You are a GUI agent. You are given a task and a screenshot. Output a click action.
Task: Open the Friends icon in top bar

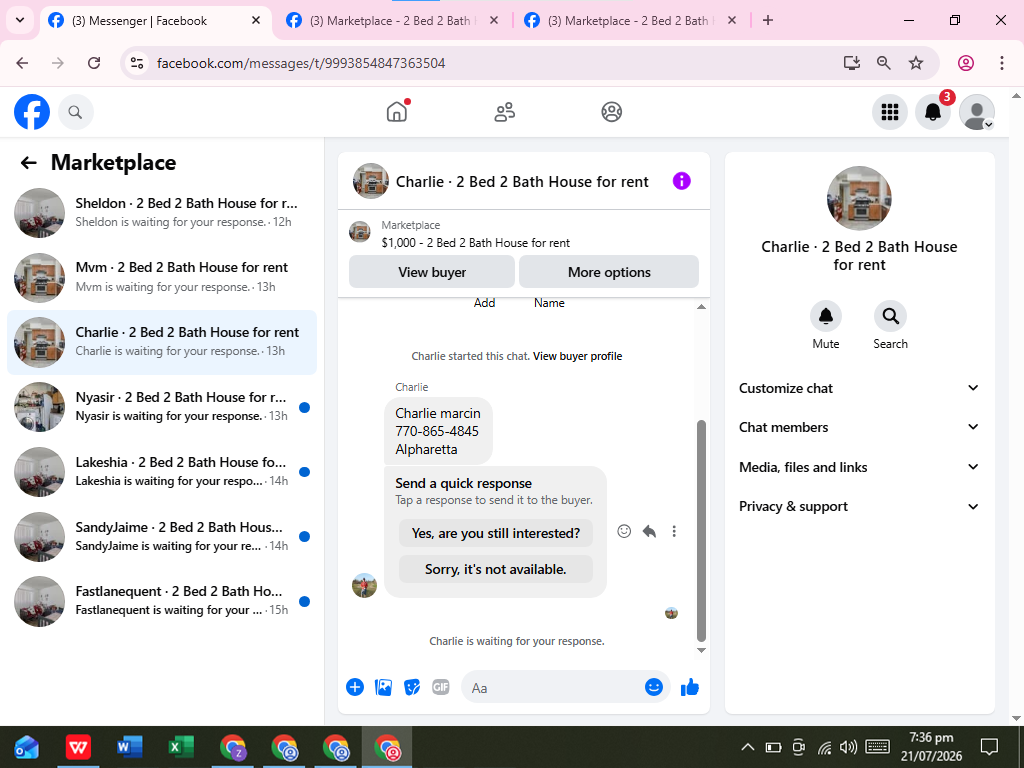pyautogui.click(x=504, y=112)
